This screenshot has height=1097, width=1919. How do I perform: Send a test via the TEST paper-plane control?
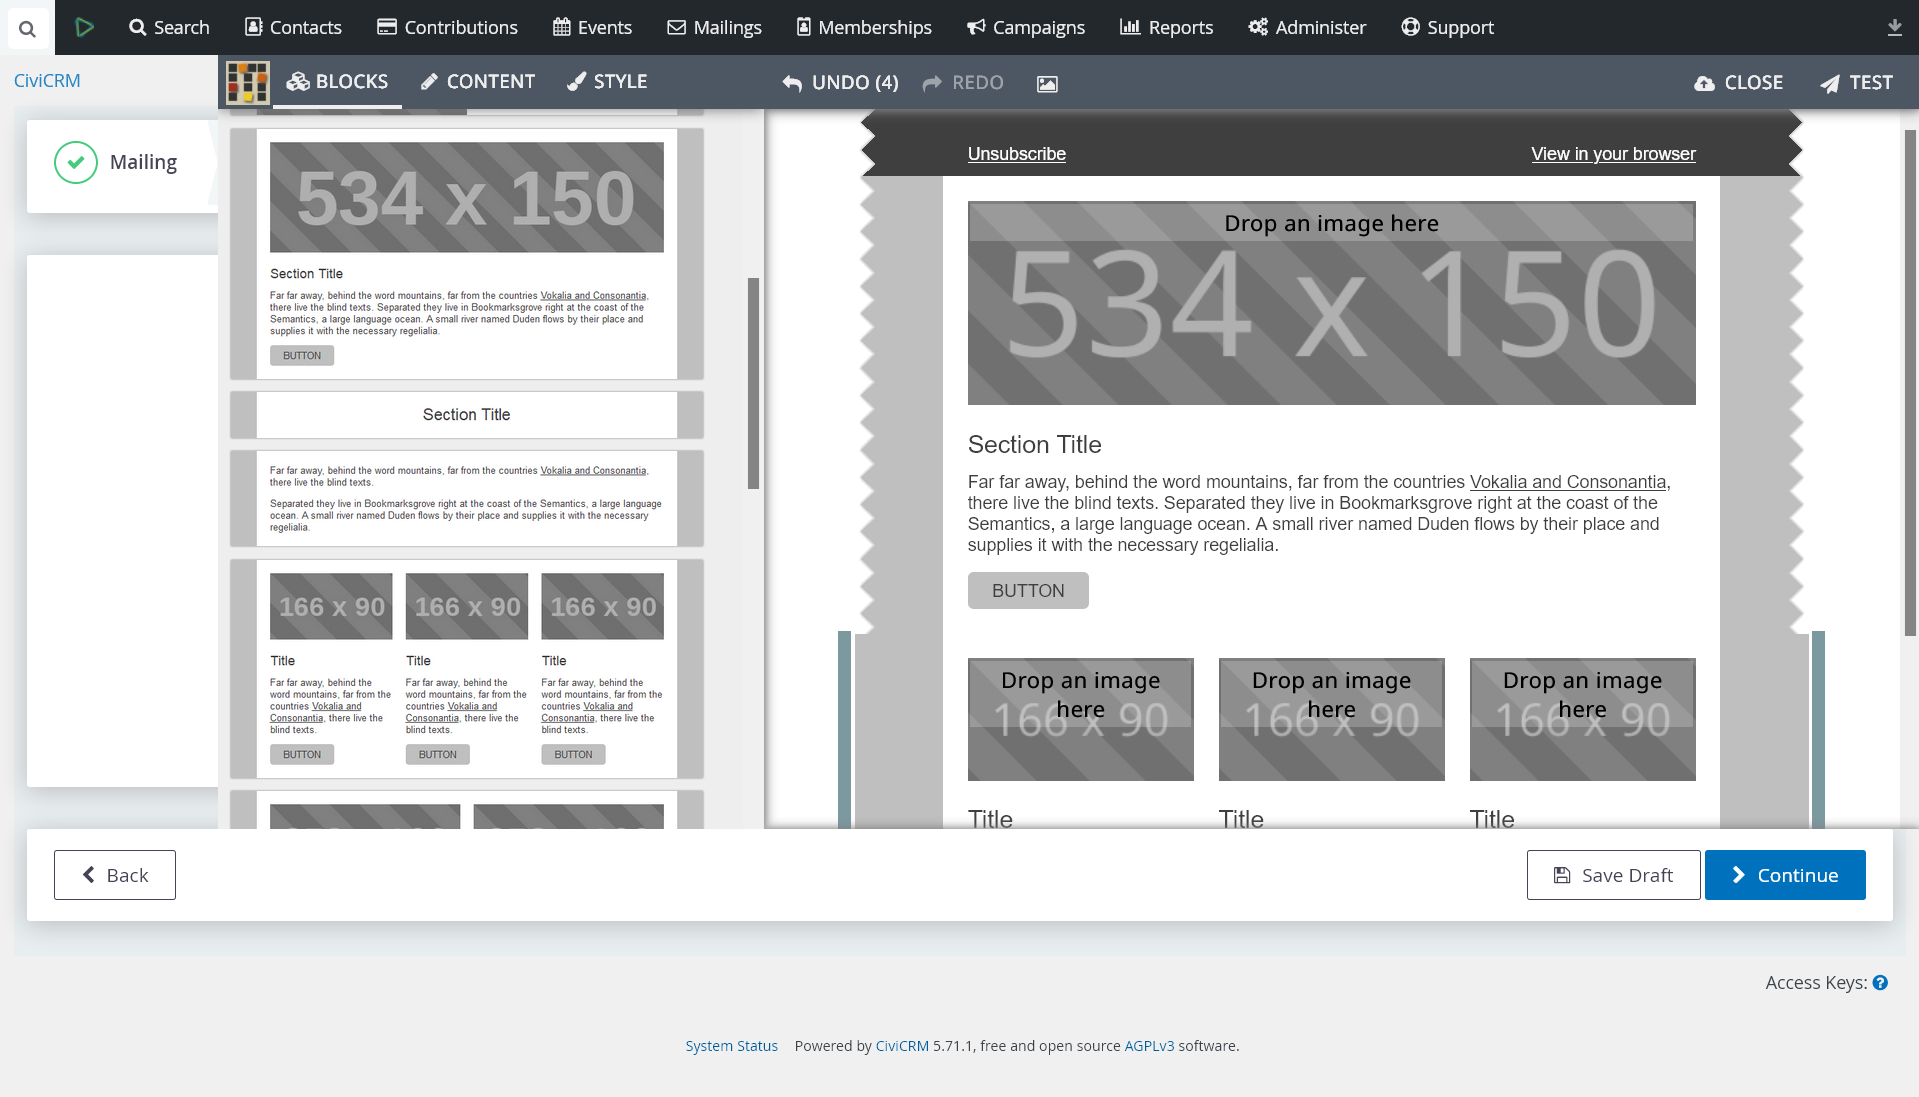point(1857,82)
